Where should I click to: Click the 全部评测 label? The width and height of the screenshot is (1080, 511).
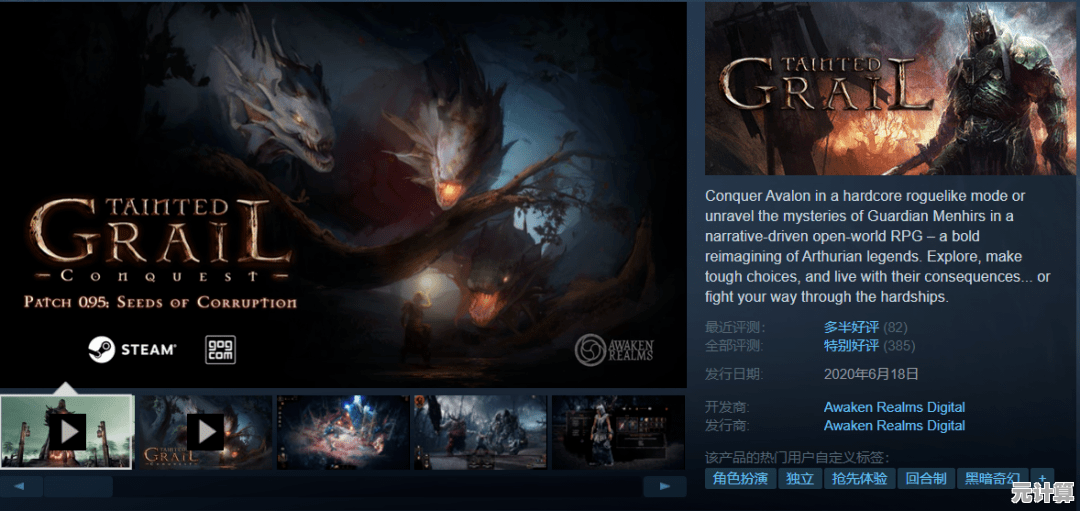tap(735, 345)
